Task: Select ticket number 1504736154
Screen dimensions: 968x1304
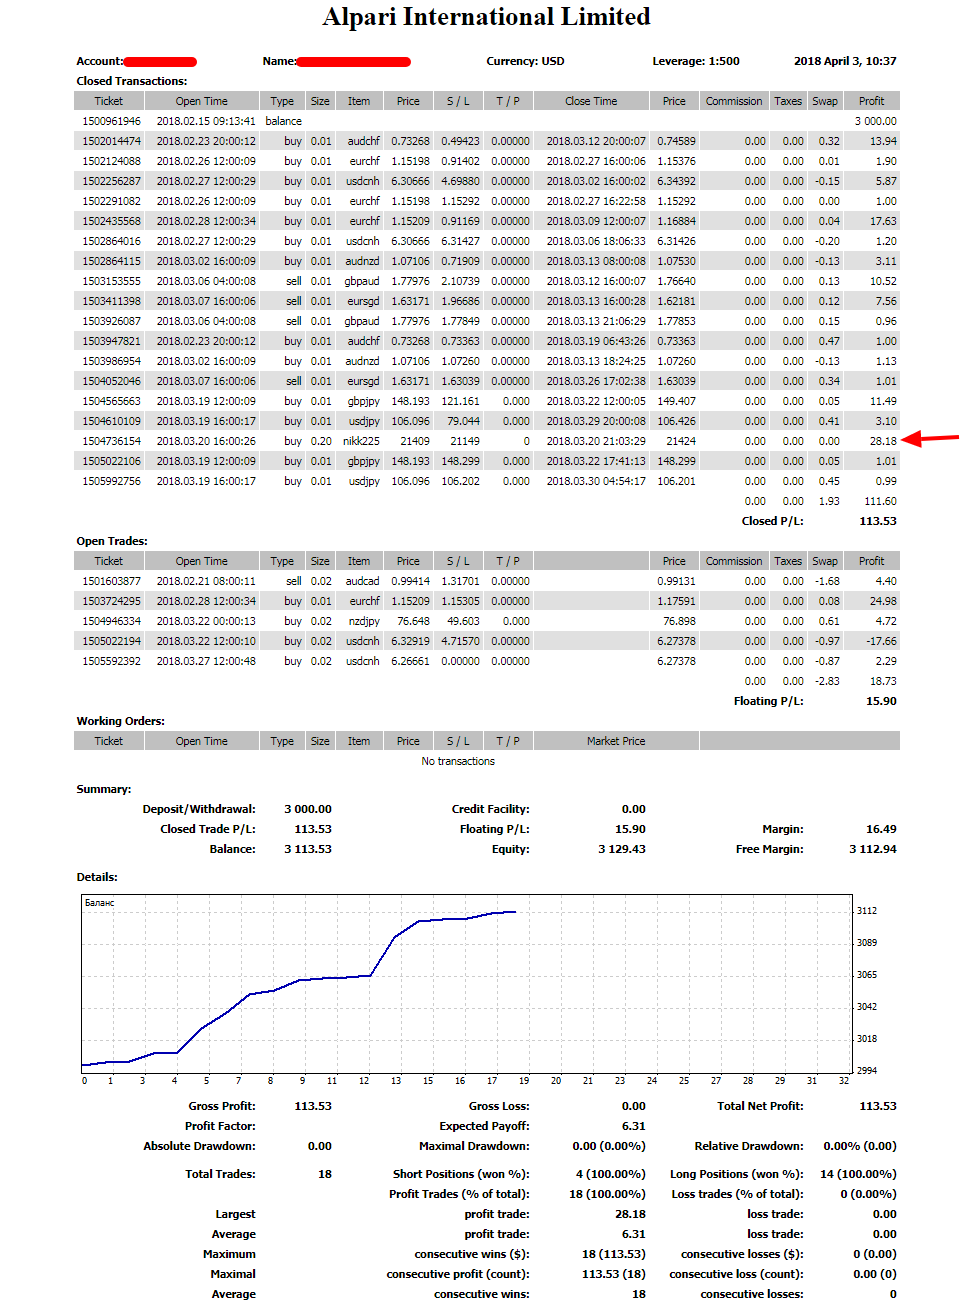Action: 112,441
